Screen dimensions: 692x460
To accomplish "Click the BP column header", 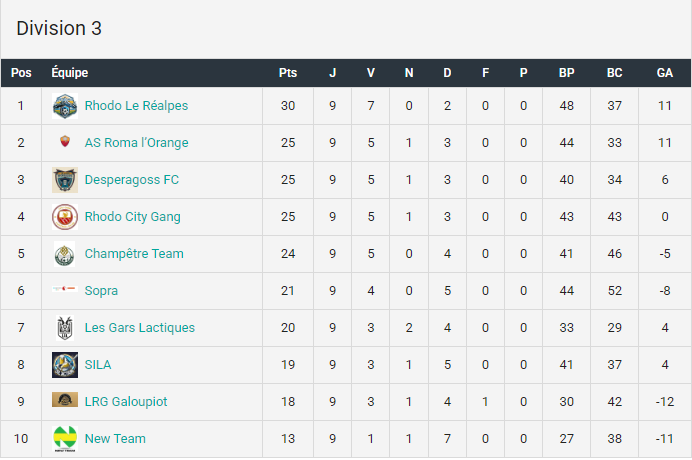I will (x=567, y=73).
